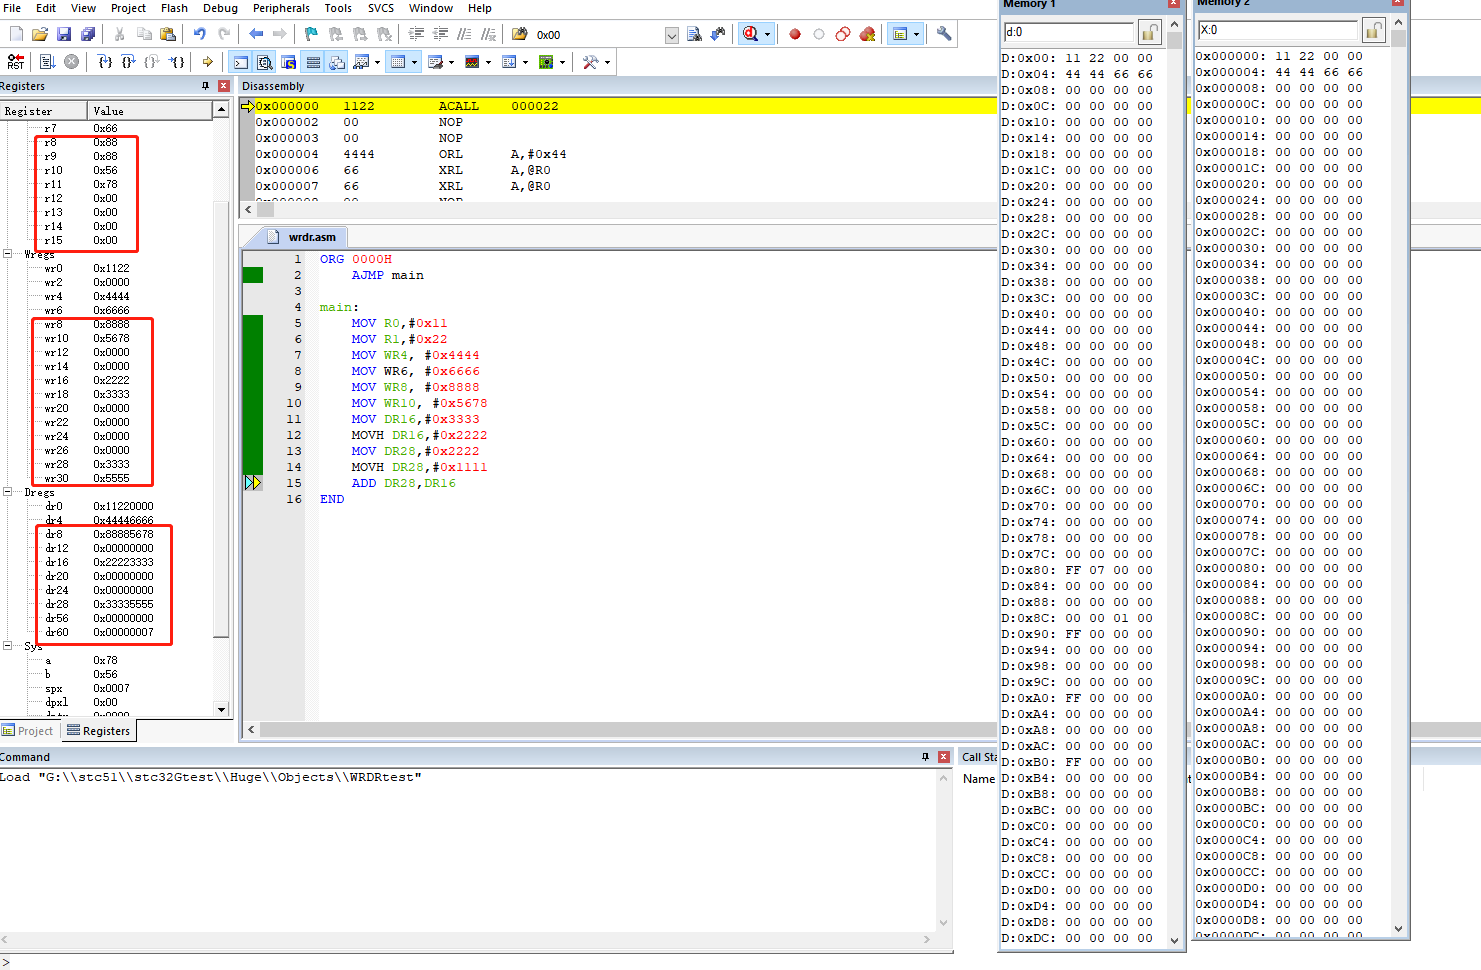
Task: Stop the debug session button
Action: click(750, 34)
